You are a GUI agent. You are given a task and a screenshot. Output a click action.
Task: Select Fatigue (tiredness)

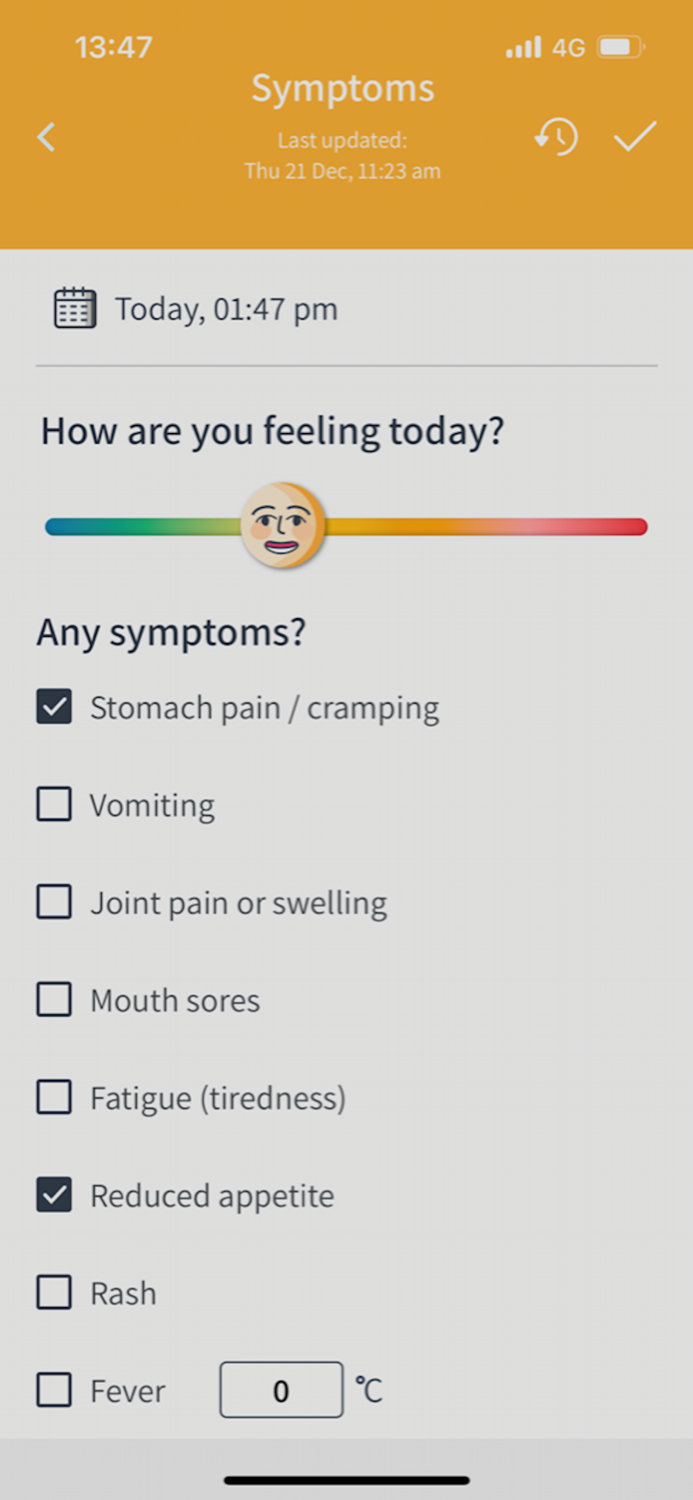click(54, 1097)
